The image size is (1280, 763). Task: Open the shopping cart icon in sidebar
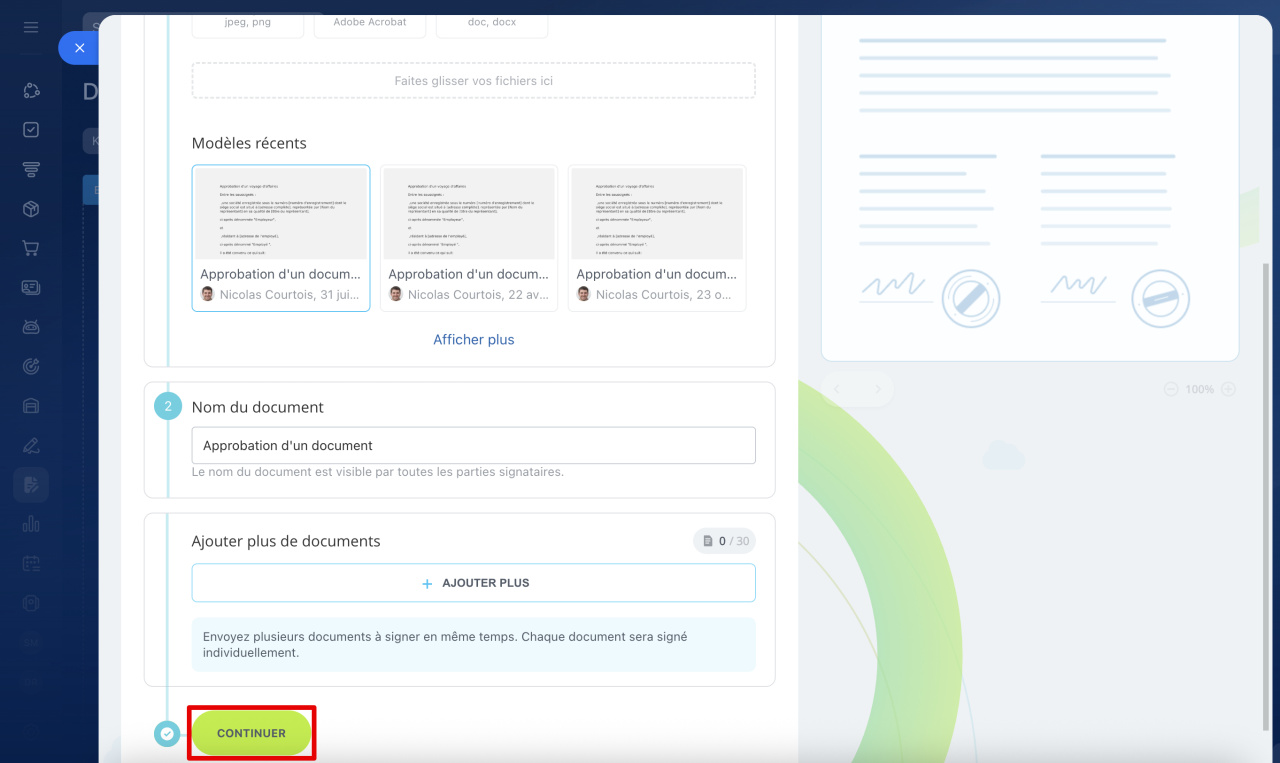click(31, 248)
